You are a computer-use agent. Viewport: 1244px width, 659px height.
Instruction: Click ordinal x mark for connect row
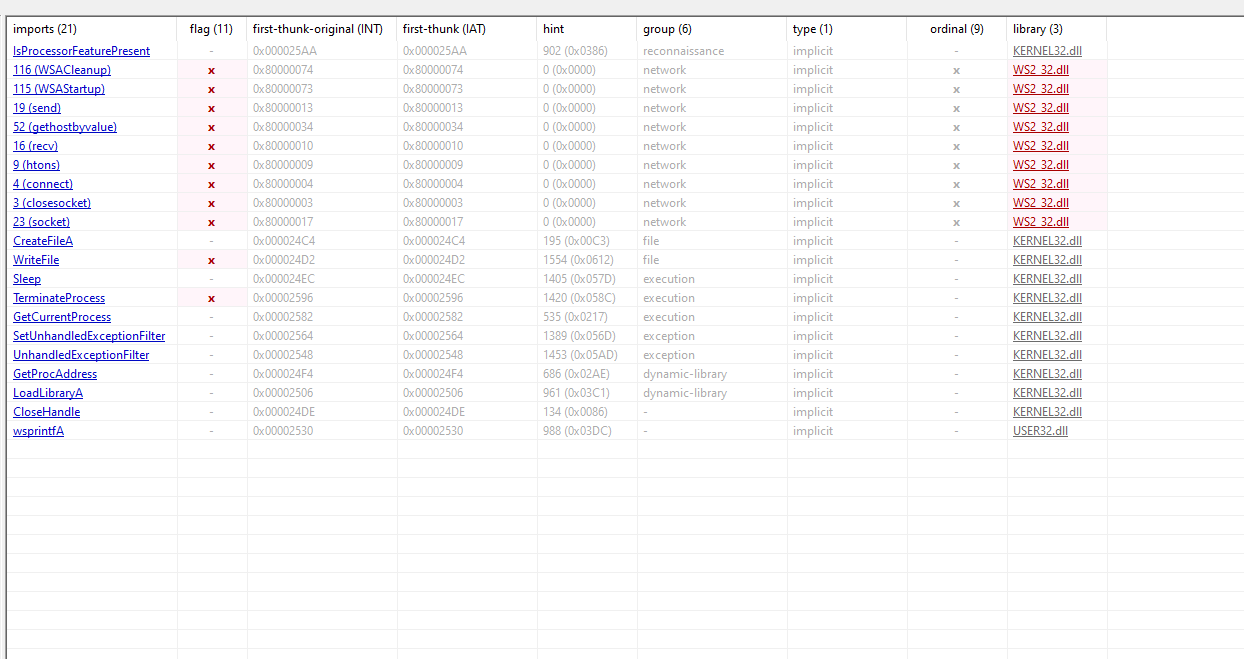pyautogui.click(x=956, y=184)
